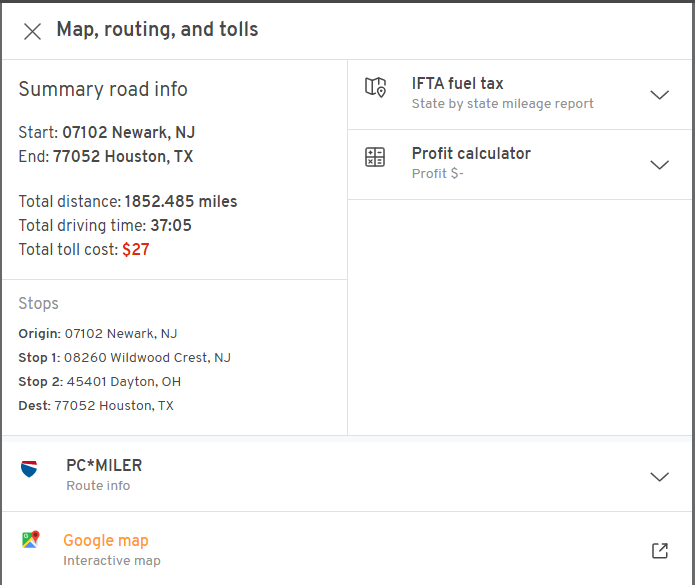The image size is (695, 585).
Task: Open Google map external link icon
Action: click(659, 551)
